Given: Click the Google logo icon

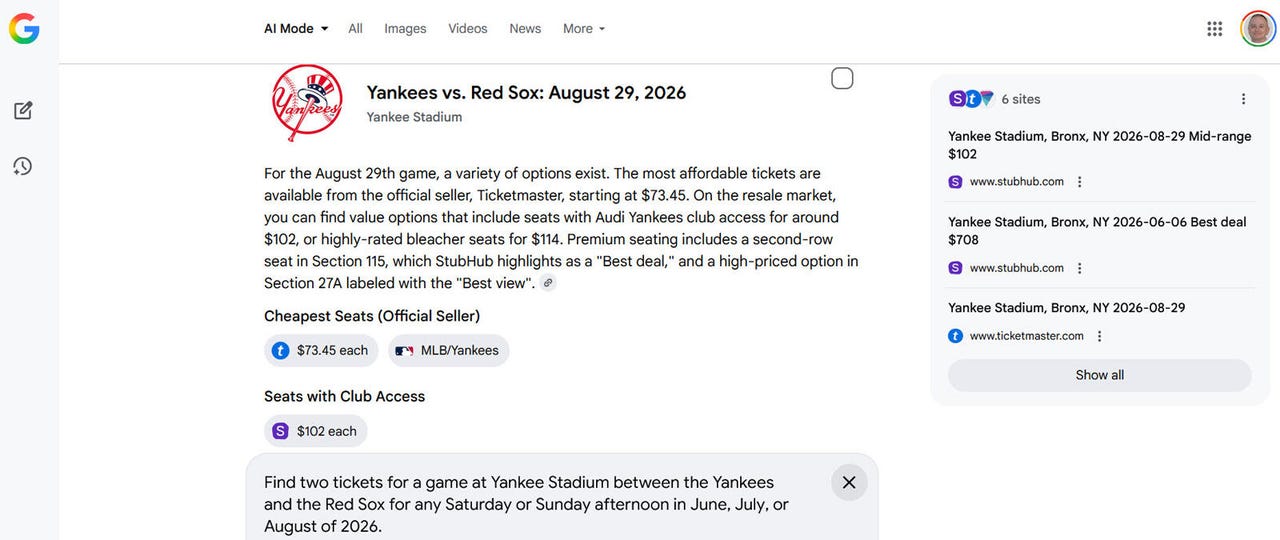Looking at the screenshot, I should [24, 29].
